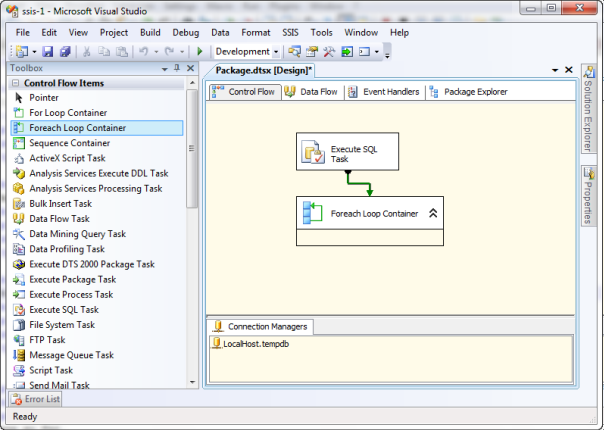The image size is (604, 430).
Task: Click the Save icon in toolbar
Action: (47, 52)
